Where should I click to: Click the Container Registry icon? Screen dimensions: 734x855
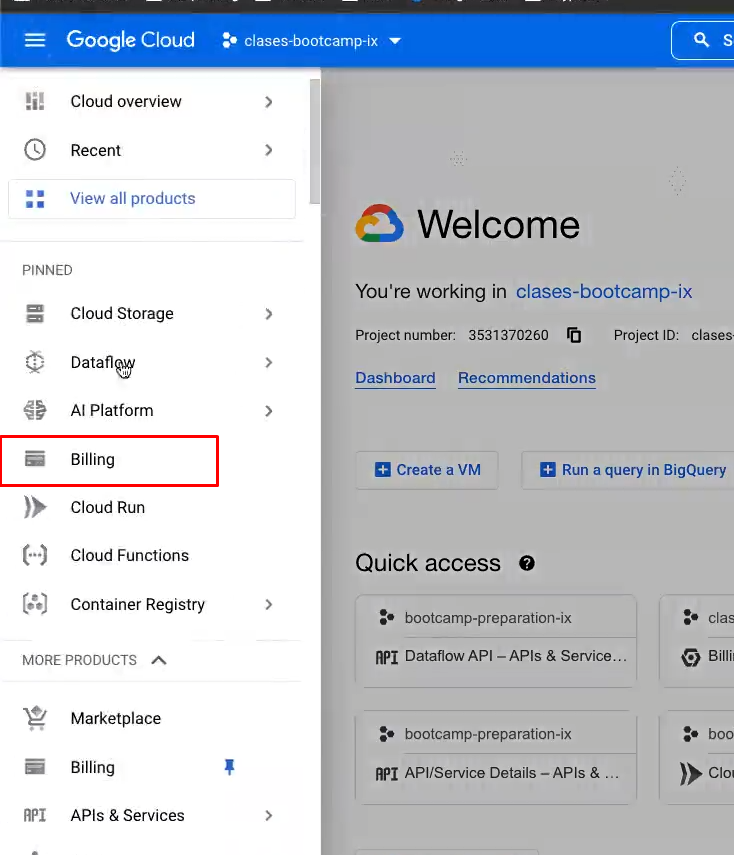tap(35, 604)
